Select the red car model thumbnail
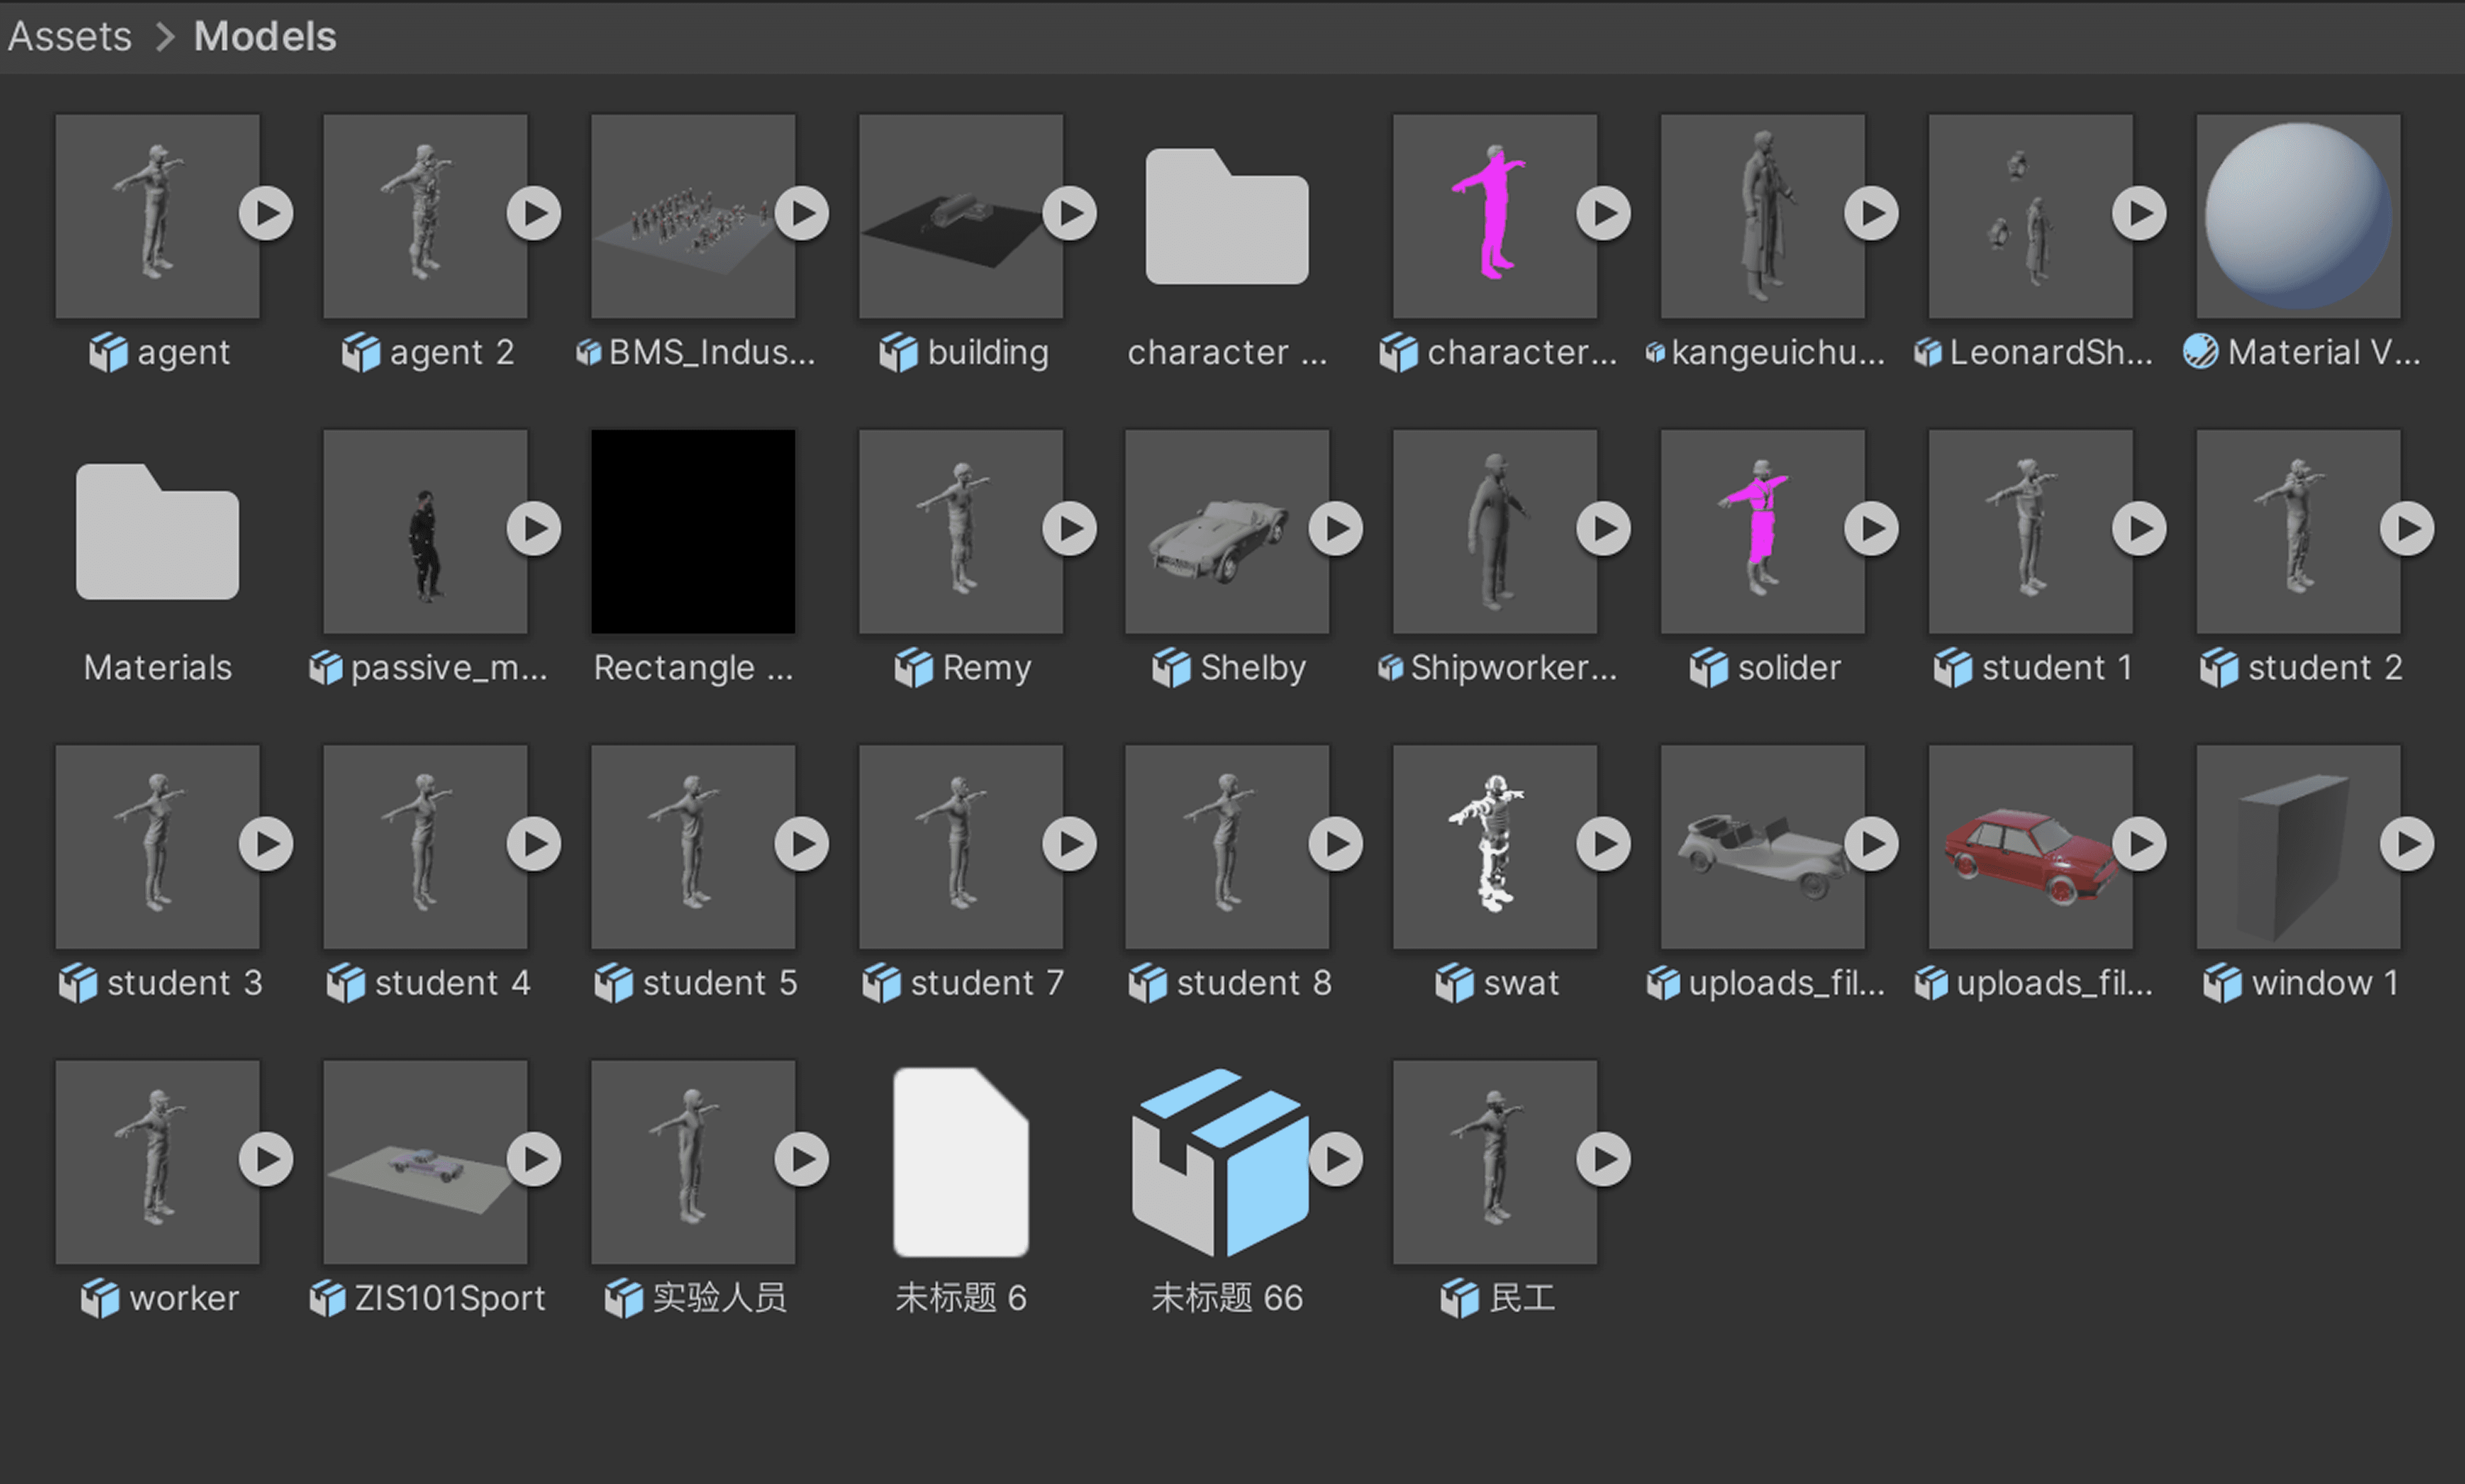Screen dimensions: 2465x1484 point(2030,847)
